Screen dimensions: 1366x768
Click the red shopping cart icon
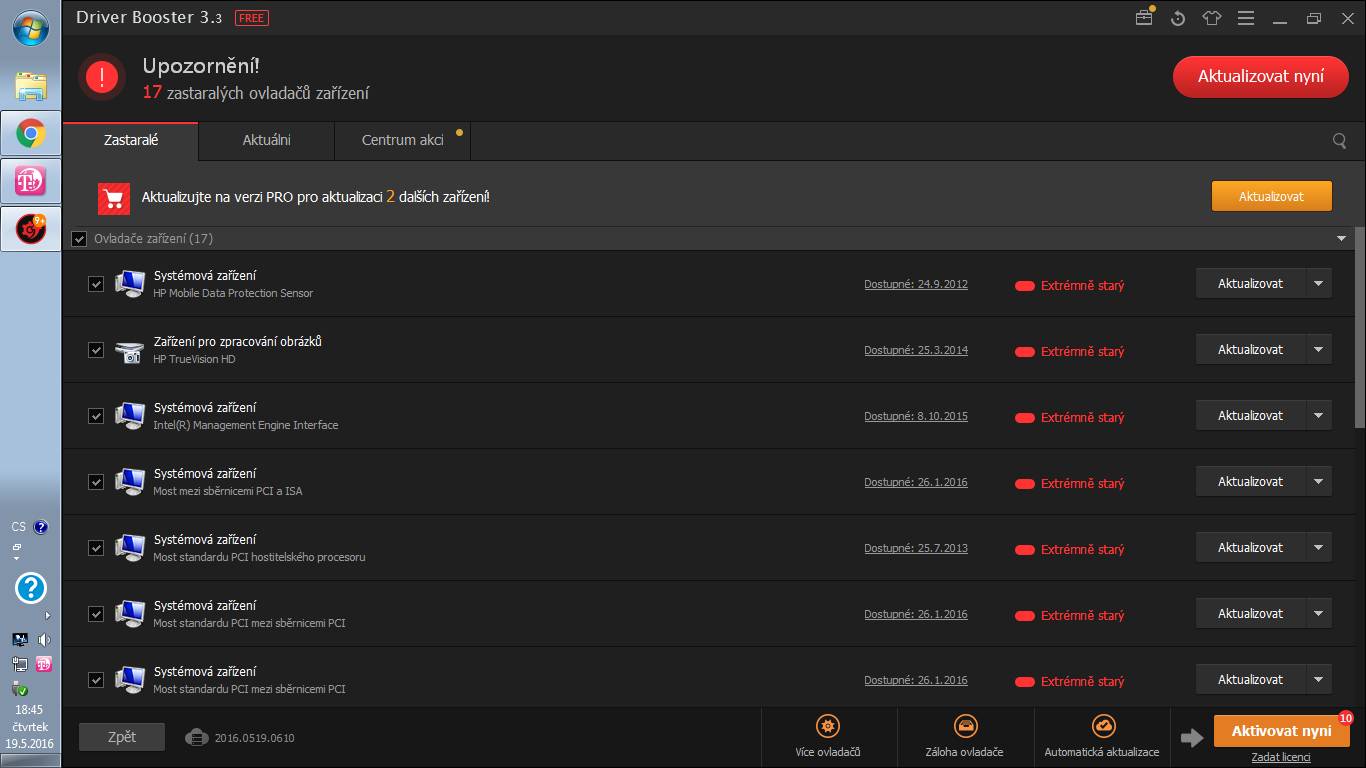tap(114, 198)
